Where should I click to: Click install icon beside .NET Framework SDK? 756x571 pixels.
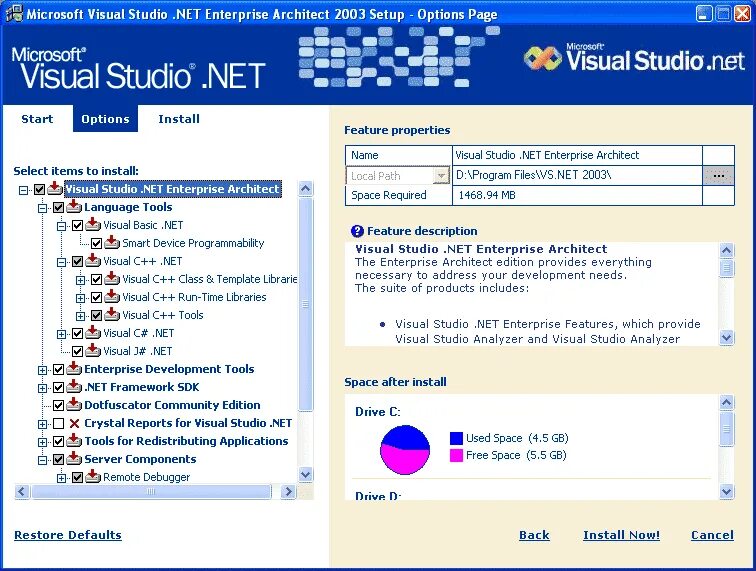(74, 387)
